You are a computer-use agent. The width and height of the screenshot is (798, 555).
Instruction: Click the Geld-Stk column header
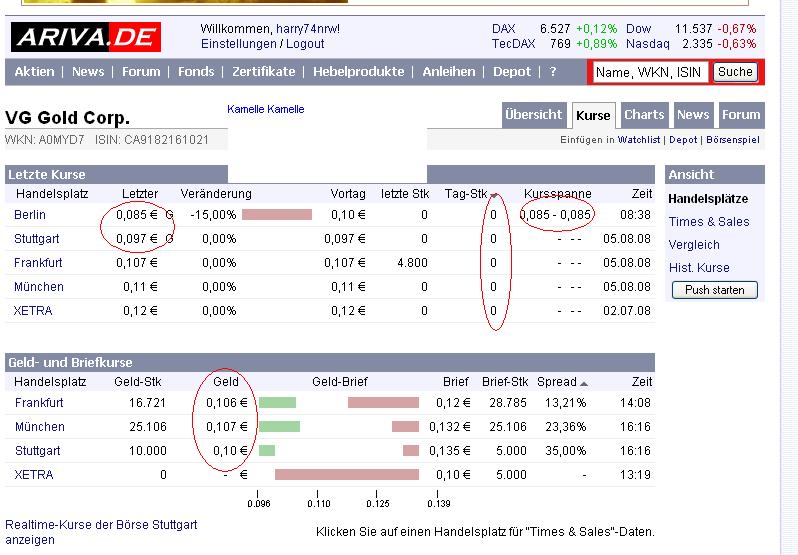coord(137,382)
